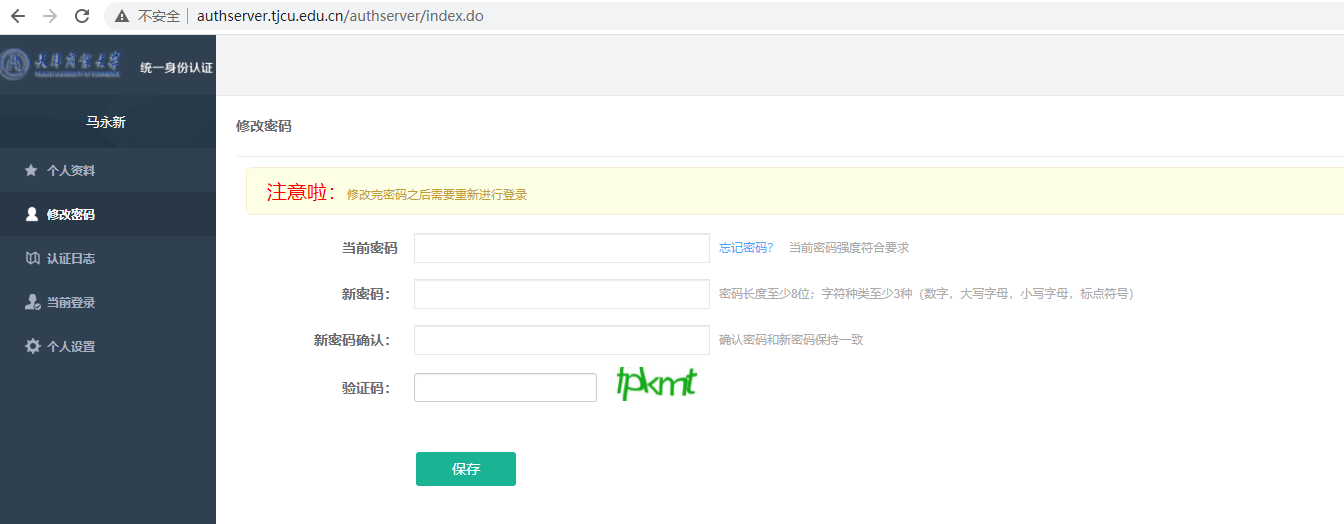Click the 当前登录 user icon

click(x=32, y=302)
